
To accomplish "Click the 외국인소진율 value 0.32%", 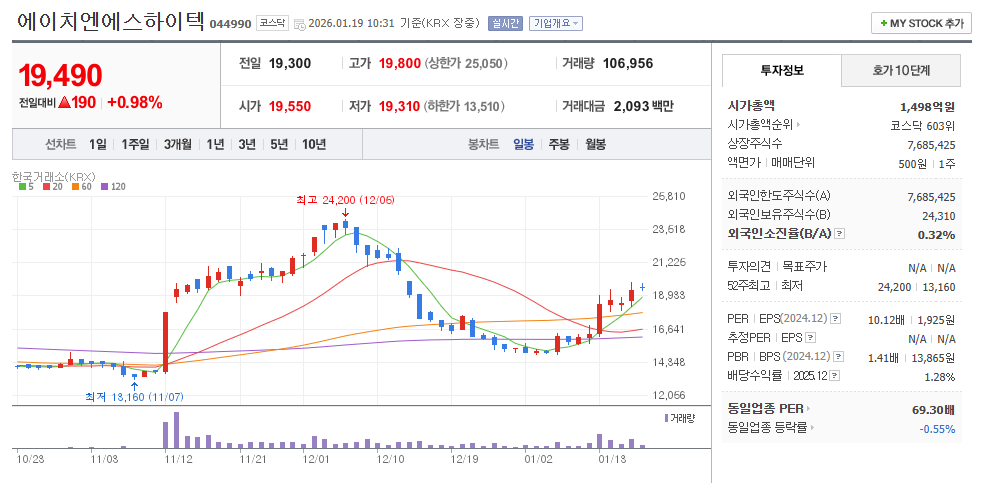I will point(936,235).
